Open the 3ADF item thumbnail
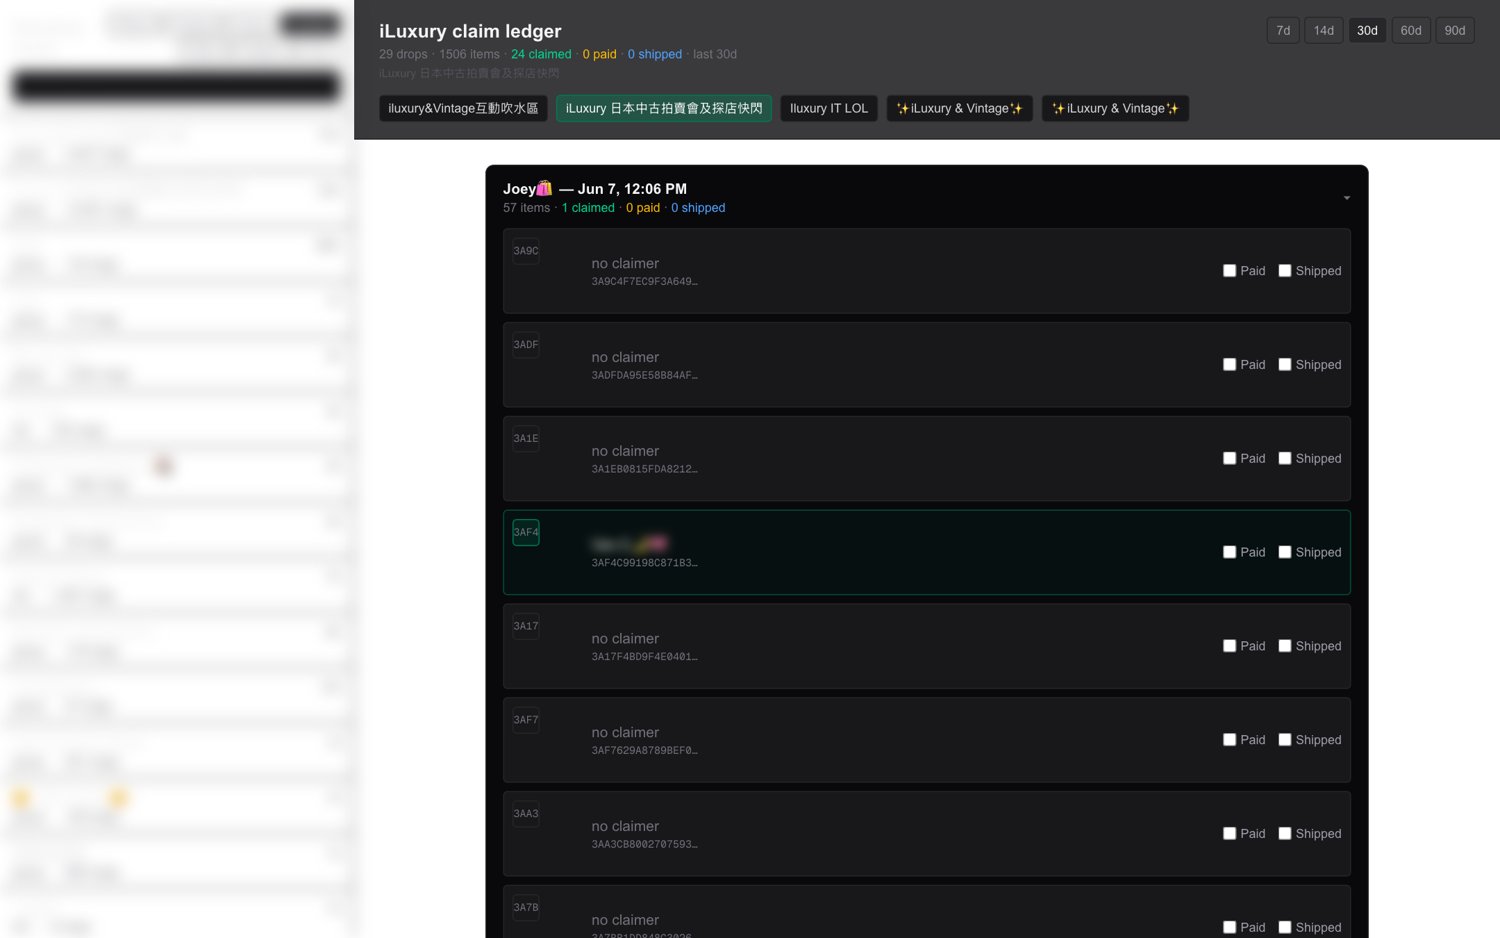Screen dimensions: 1500x938 coord(526,345)
